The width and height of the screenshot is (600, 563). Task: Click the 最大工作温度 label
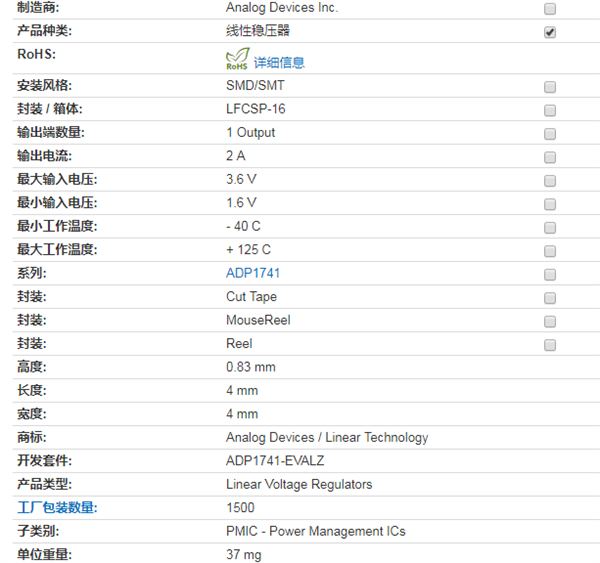57,250
